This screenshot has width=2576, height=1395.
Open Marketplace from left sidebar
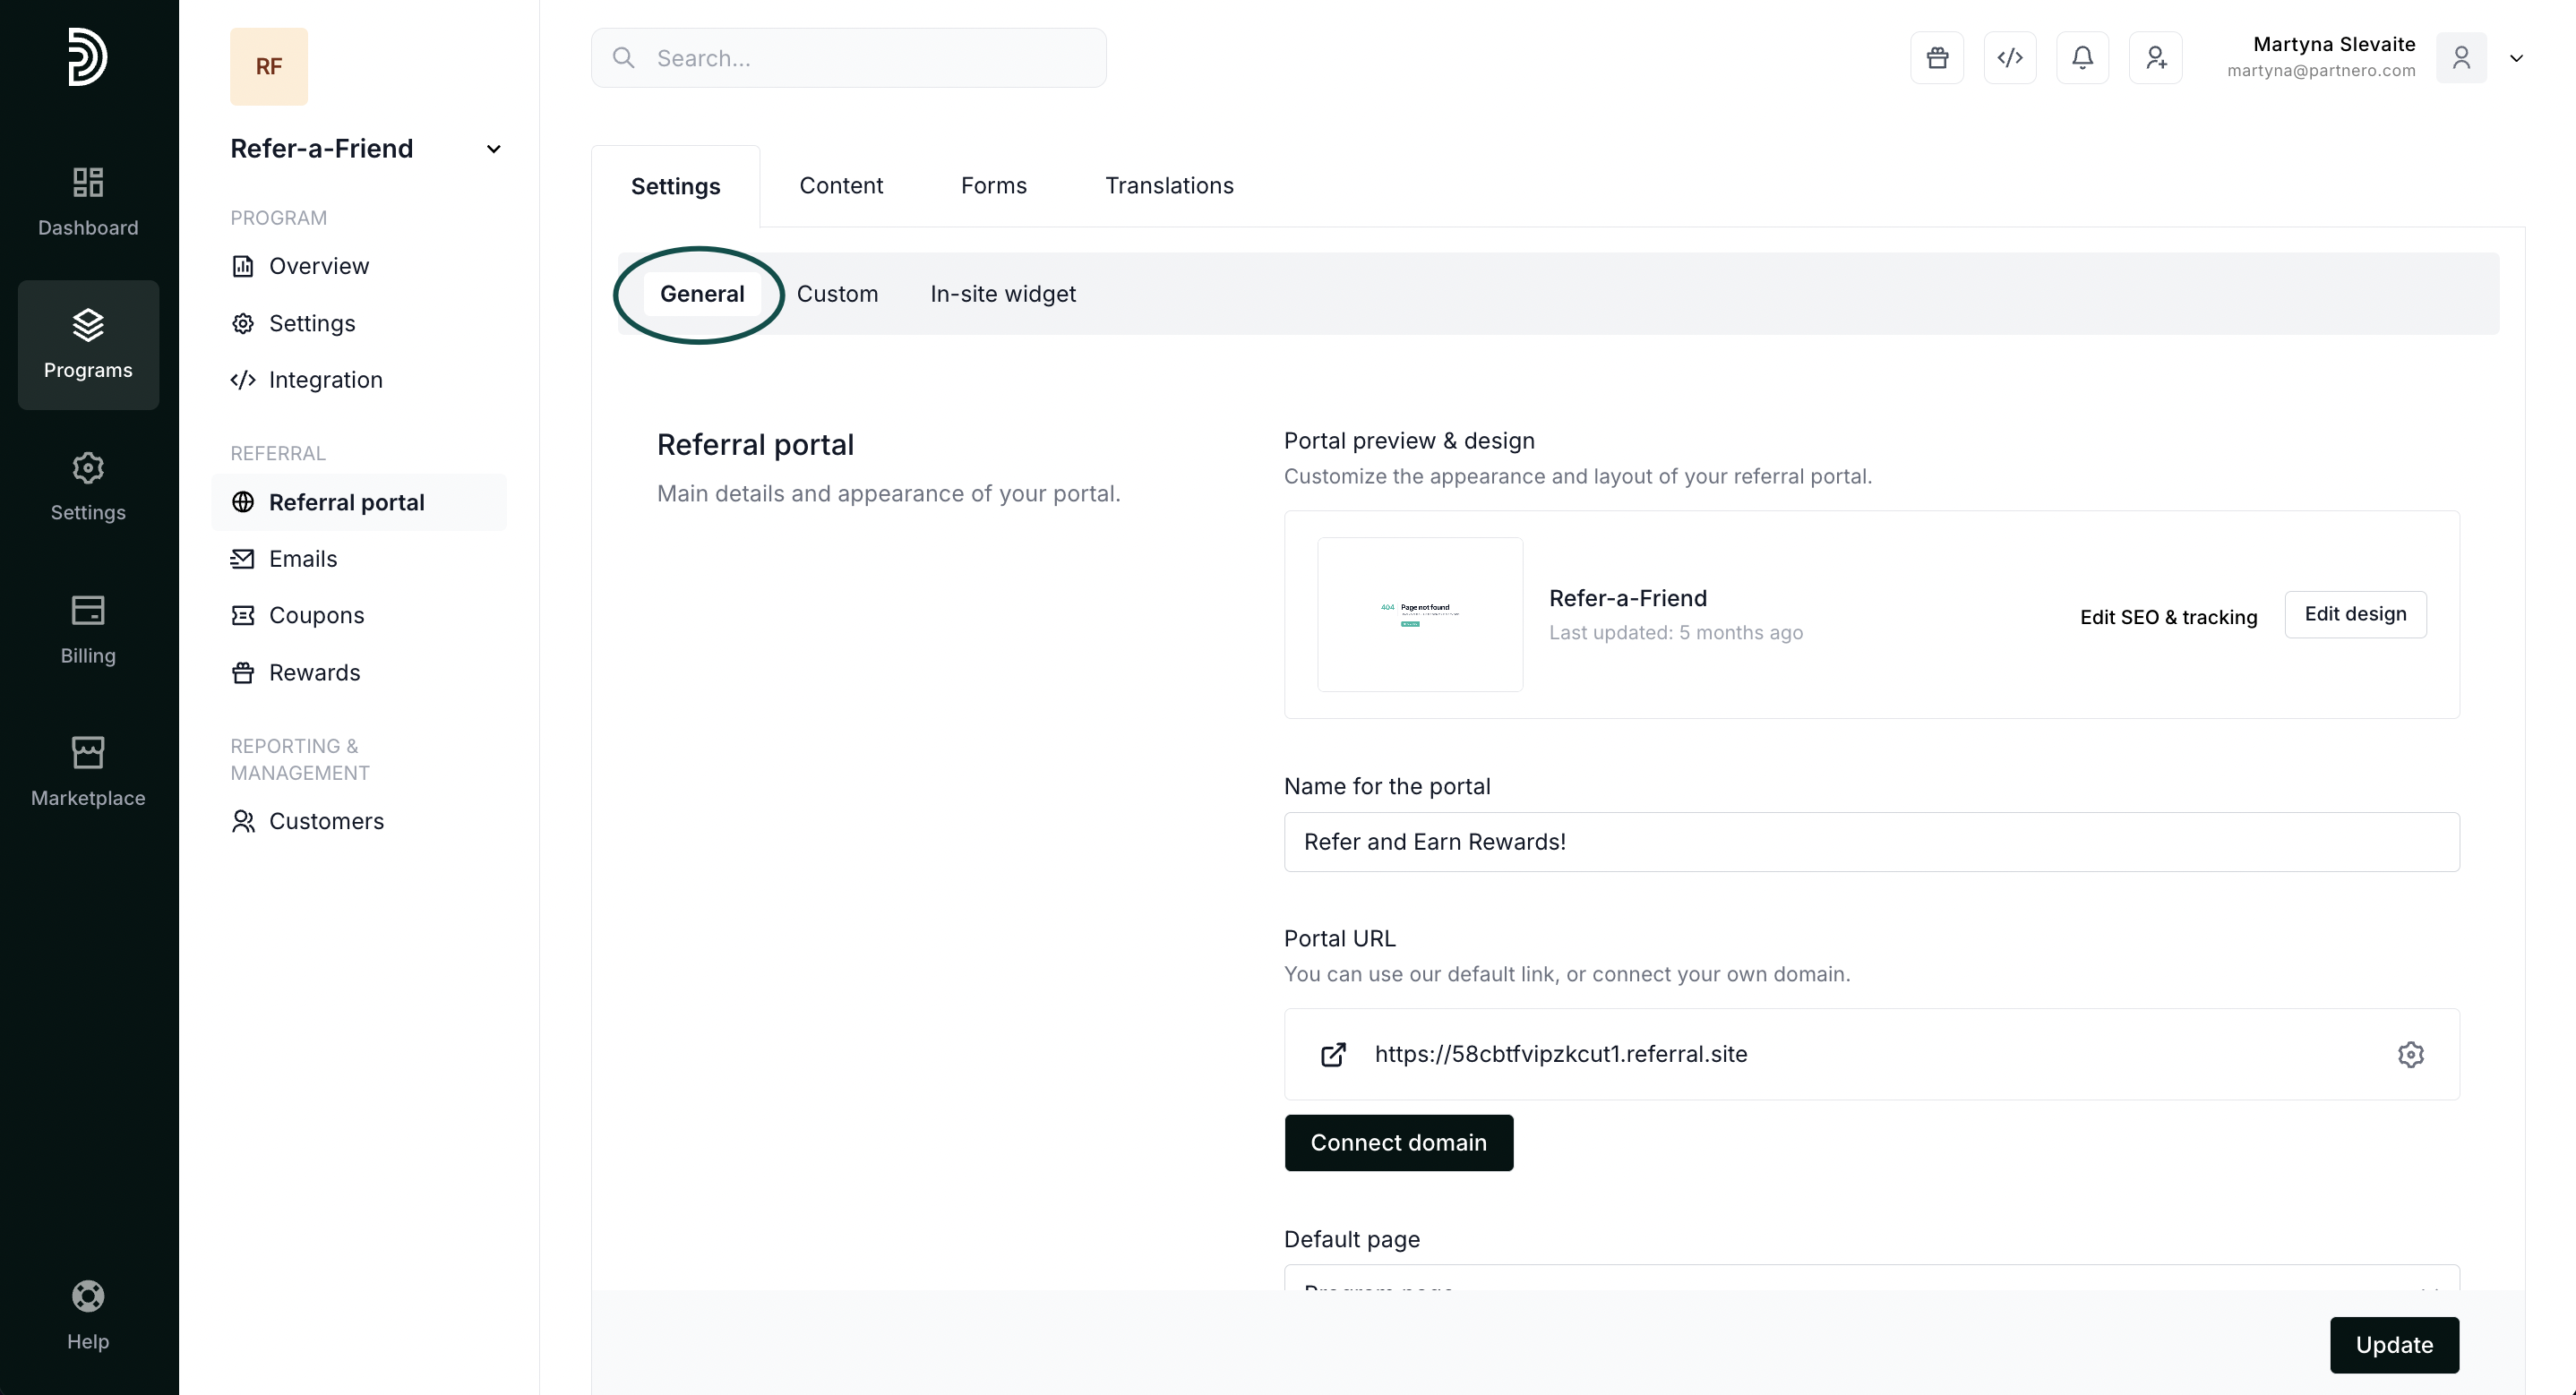pyautogui.click(x=88, y=771)
